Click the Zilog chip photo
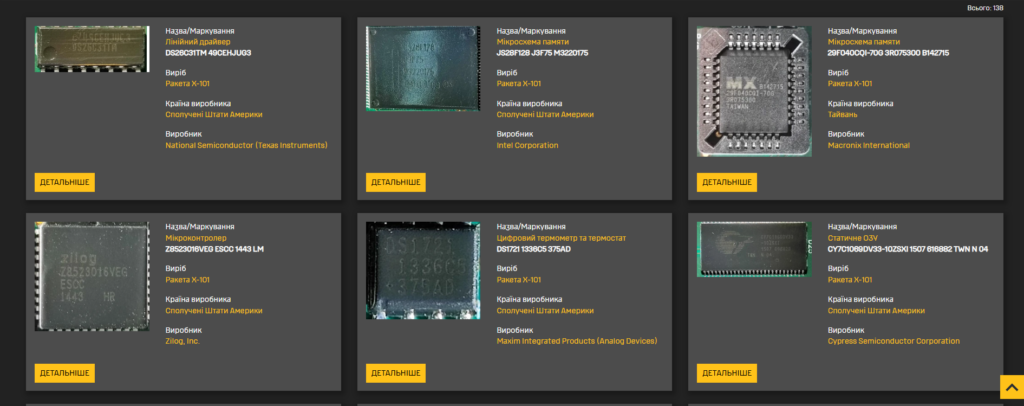Image resolution: width=1024 pixels, height=406 pixels. tap(92, 276)
